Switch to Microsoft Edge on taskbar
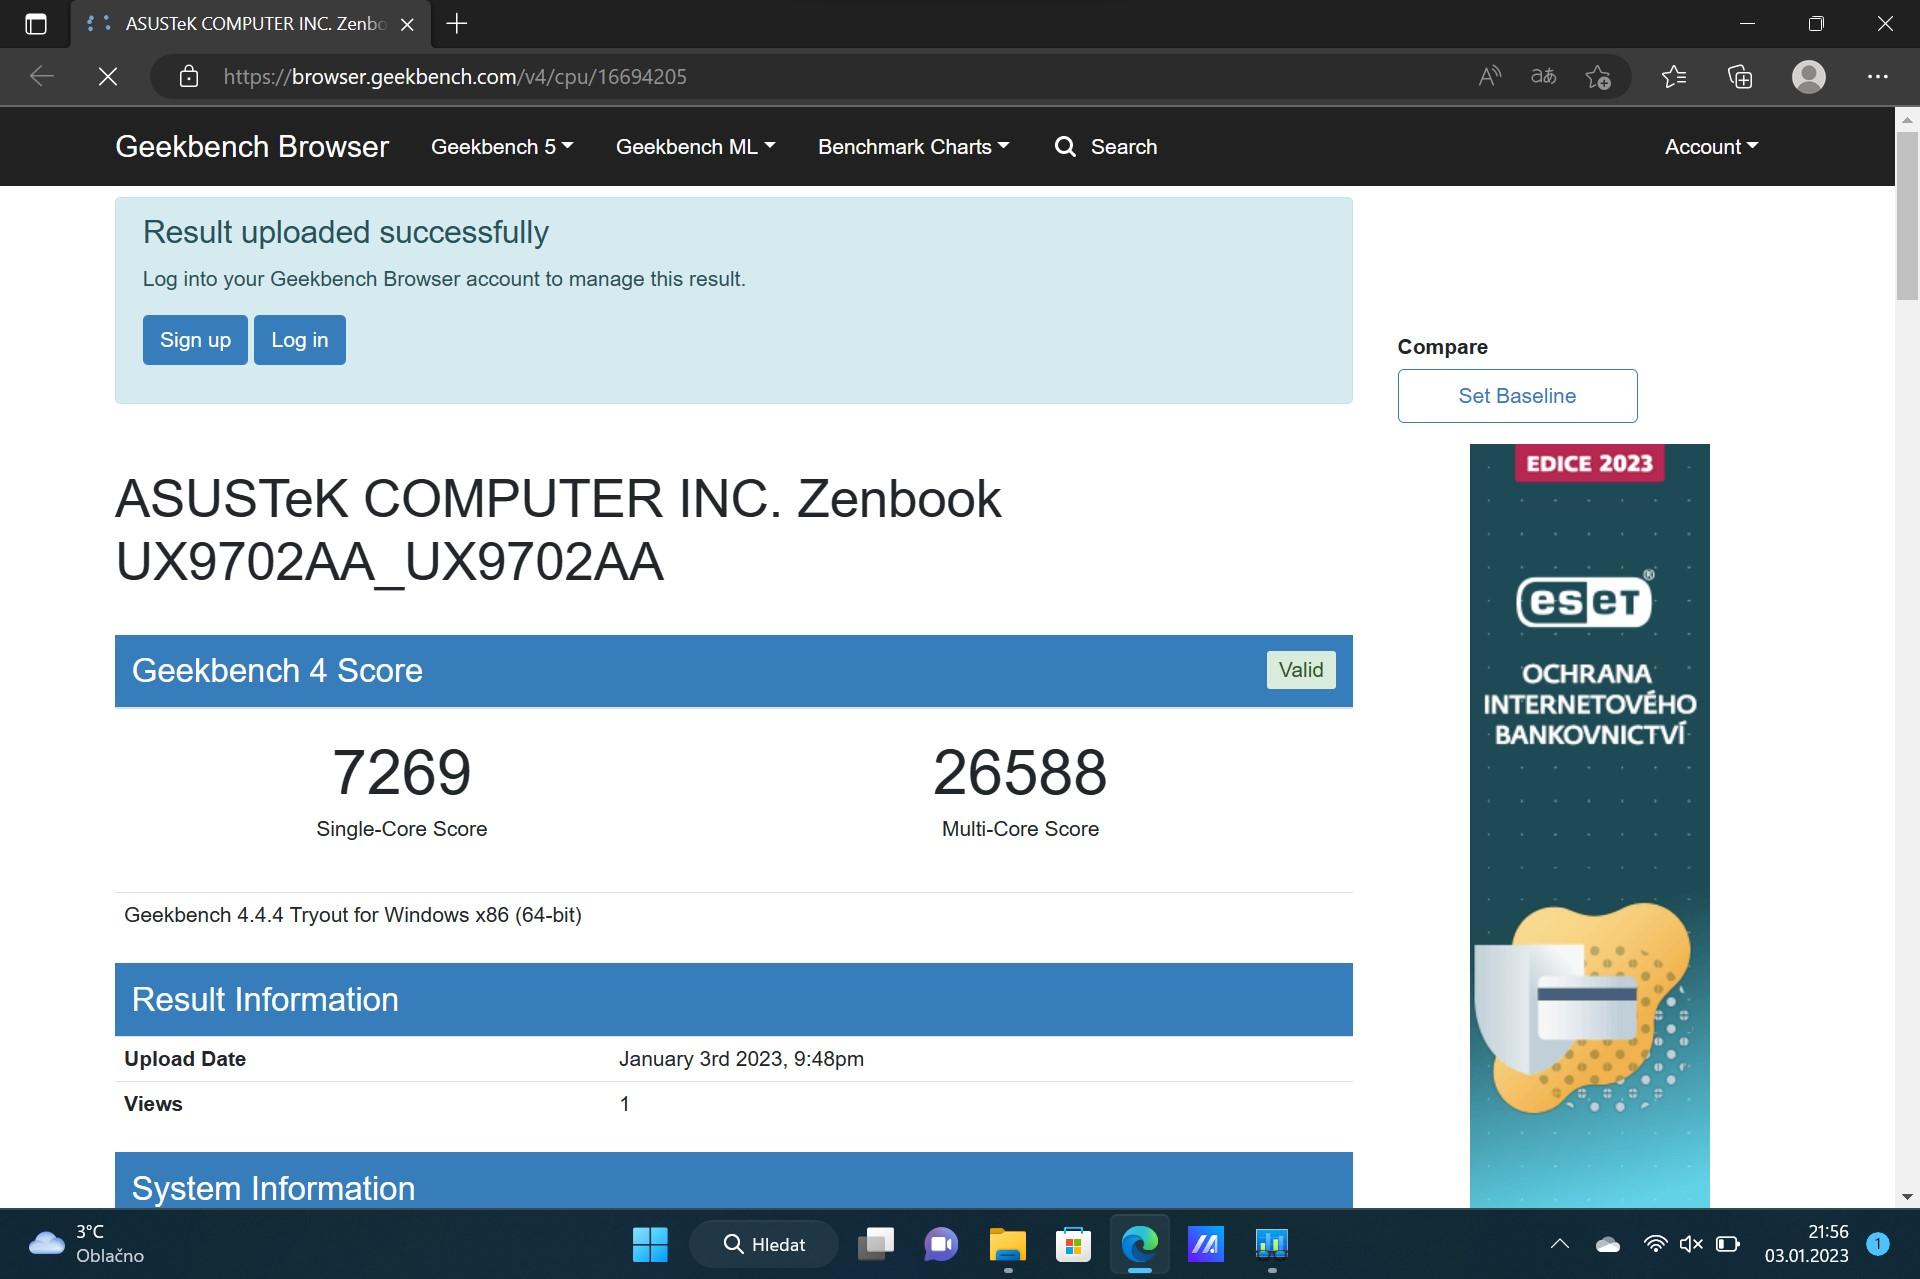This screenshot has width=1920, height=1279. [1139, 1244]
